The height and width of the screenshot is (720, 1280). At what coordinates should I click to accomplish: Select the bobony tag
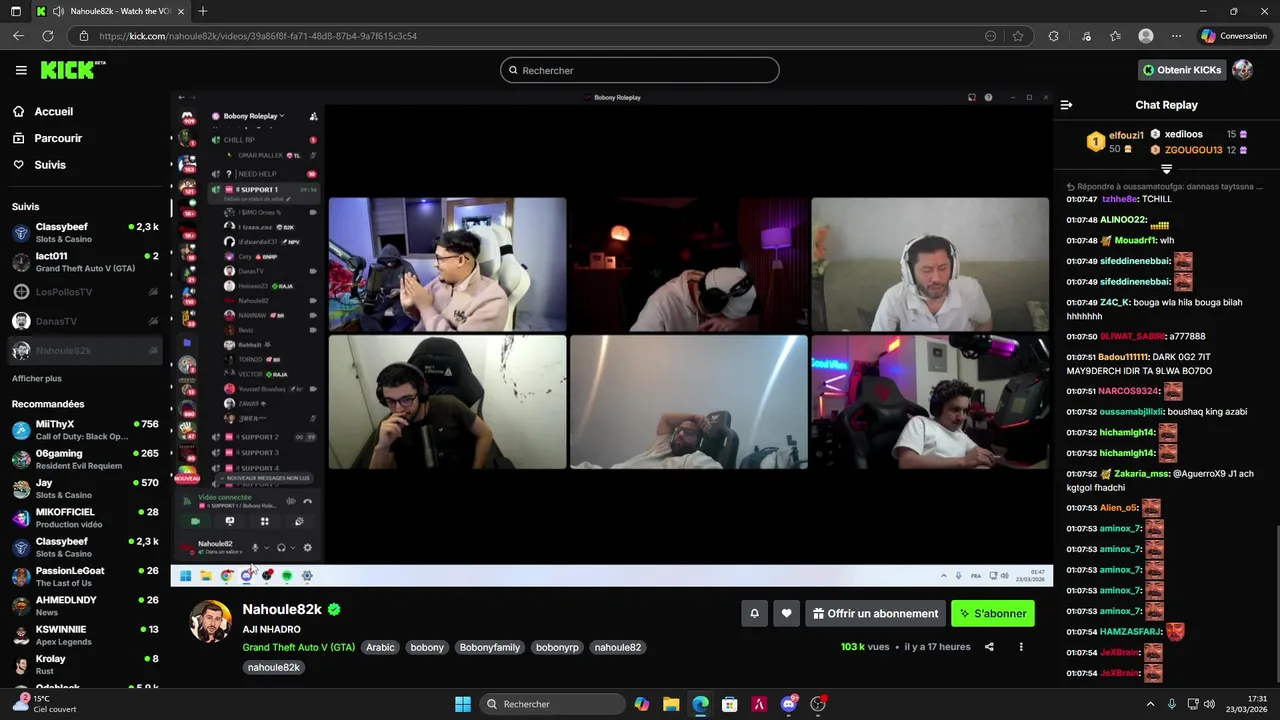[427, 647]
